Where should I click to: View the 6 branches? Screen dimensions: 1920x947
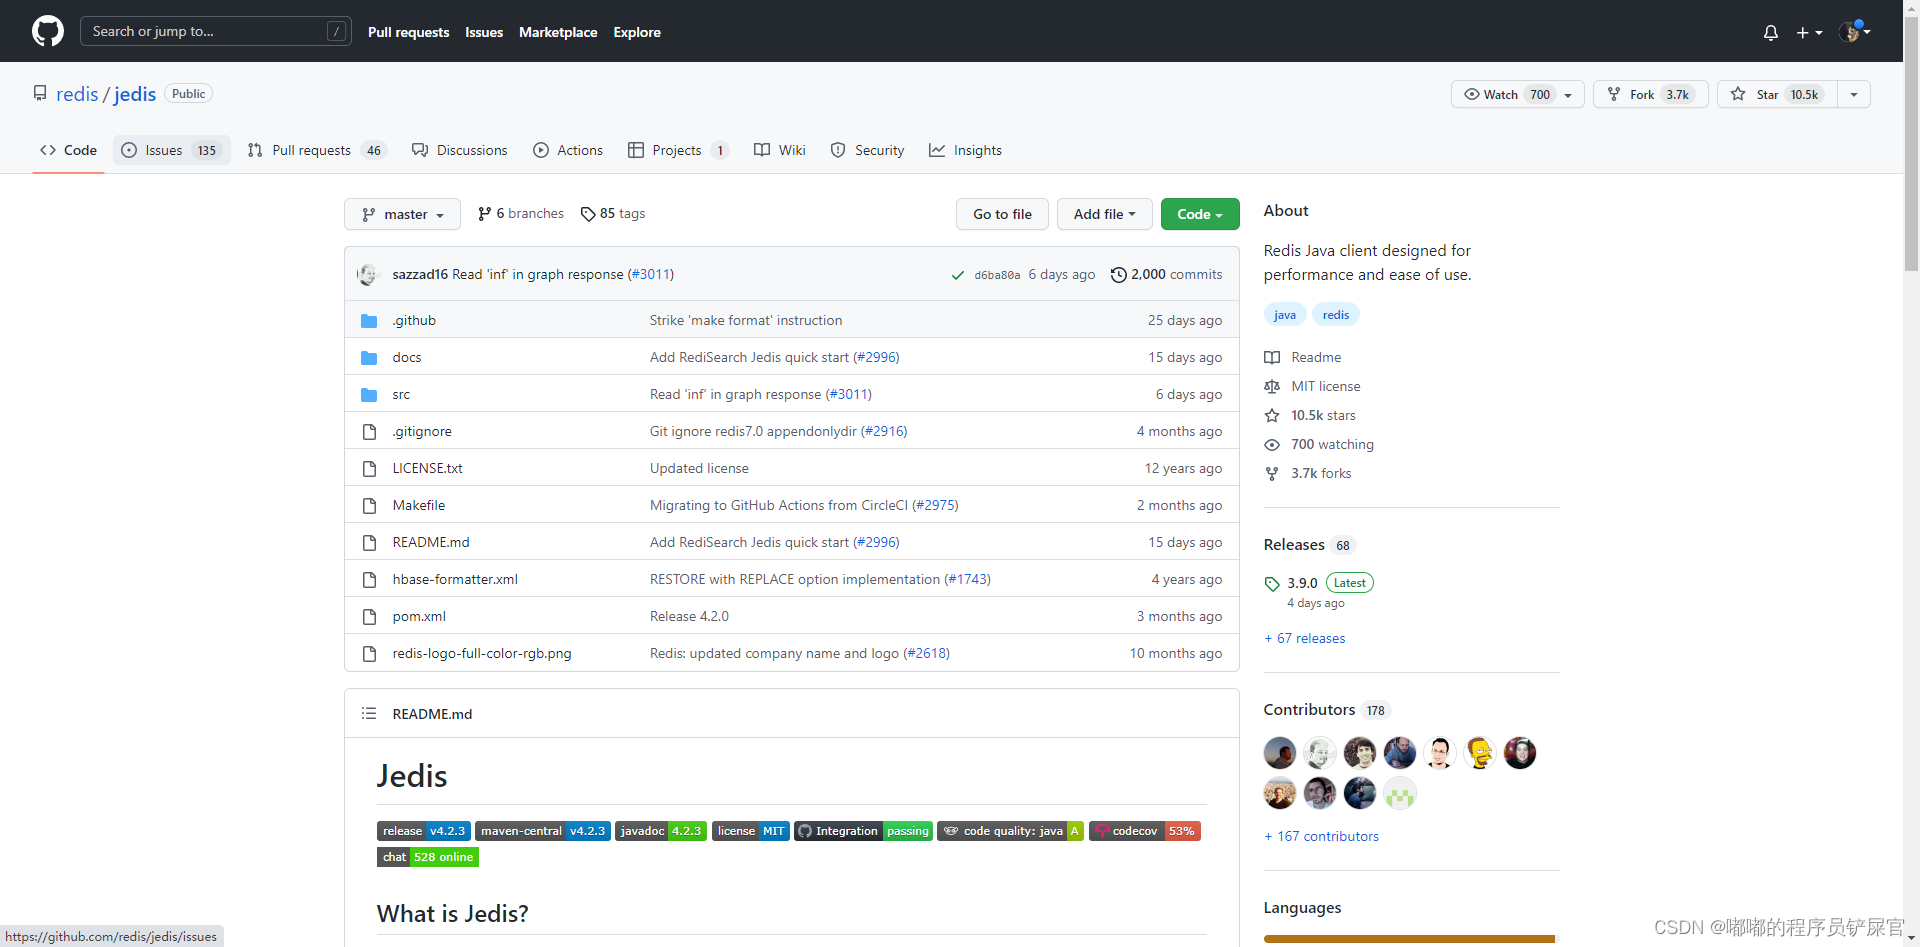521,213
